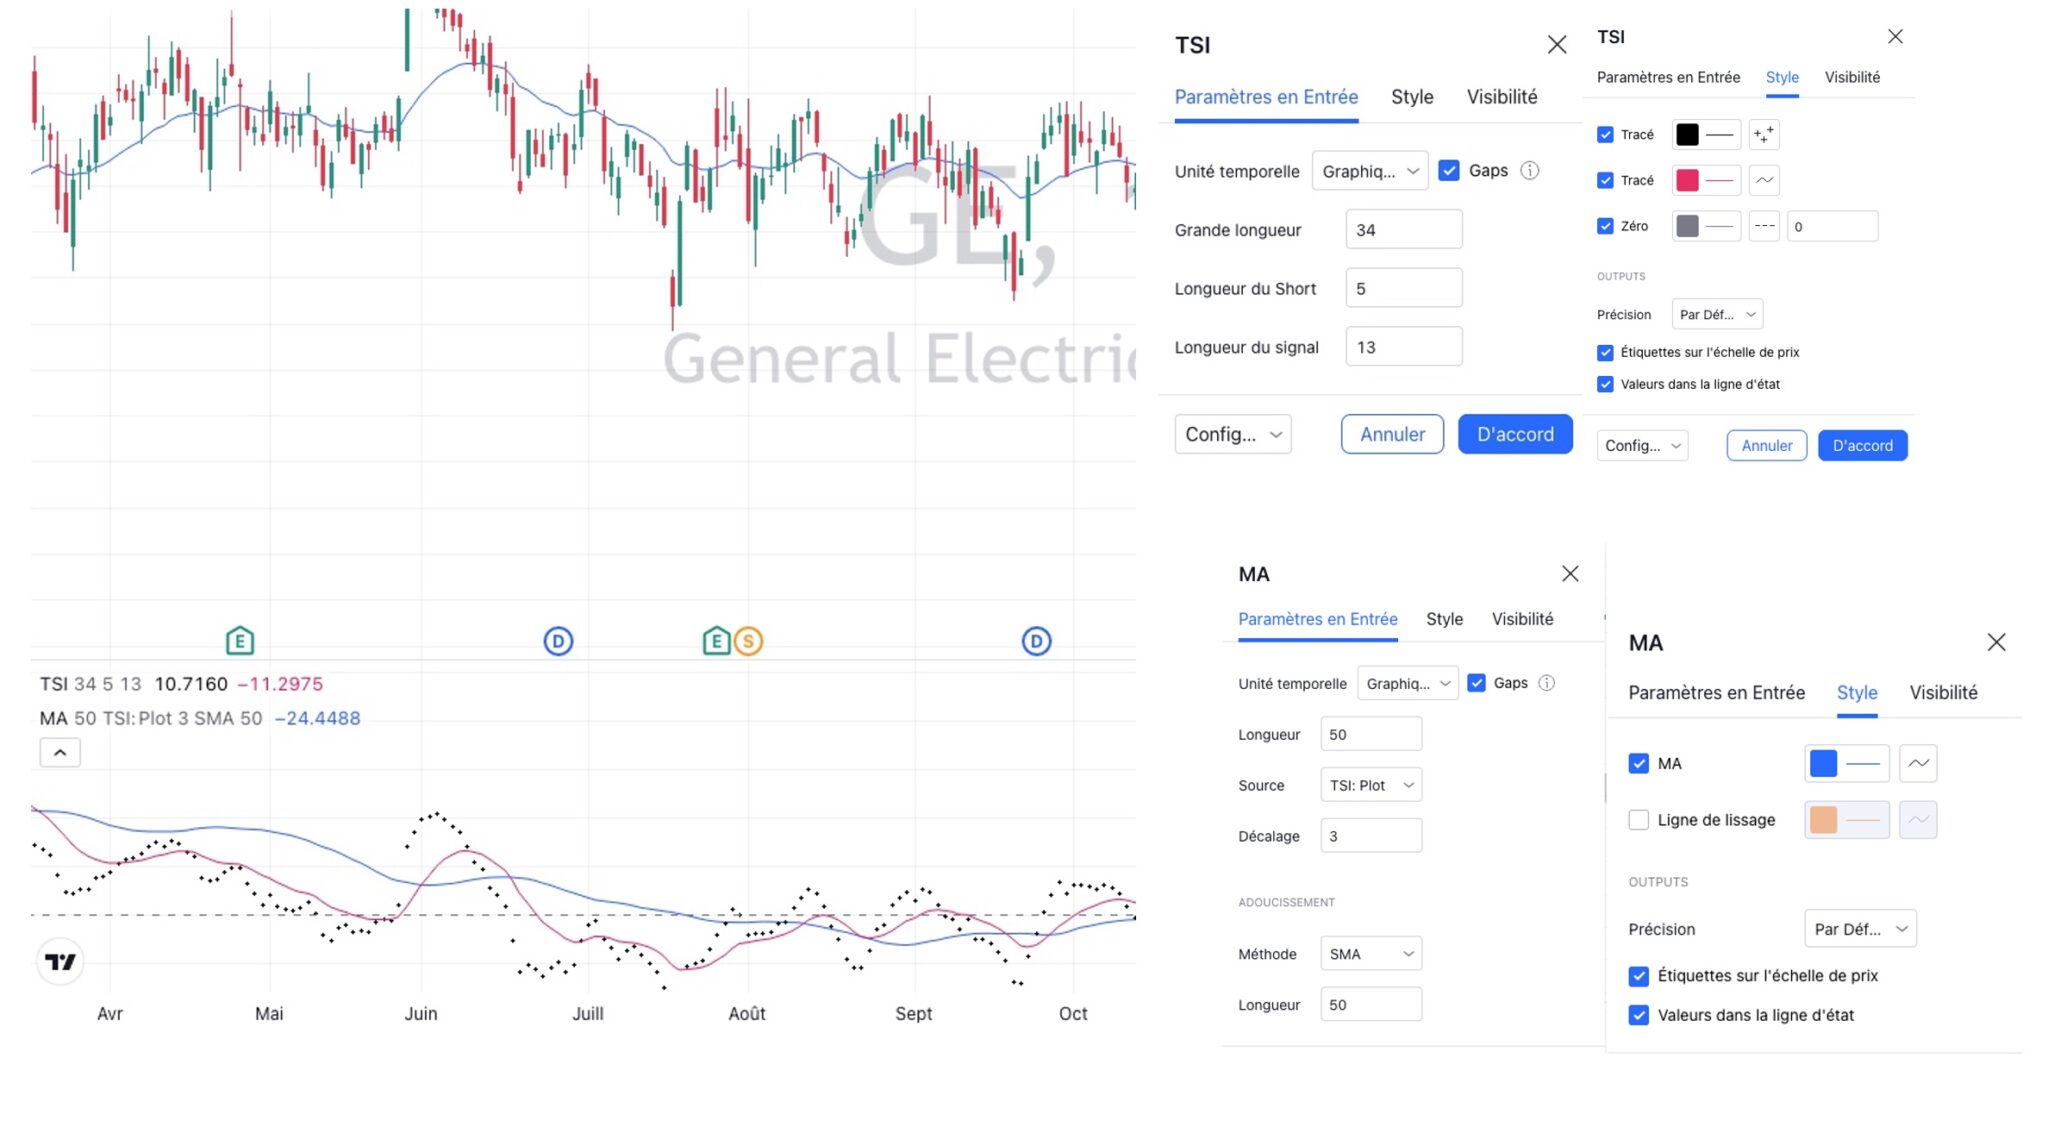Click the line plot style icon beside MA
2048x1121 pixels.
(x=1917, y=764)
